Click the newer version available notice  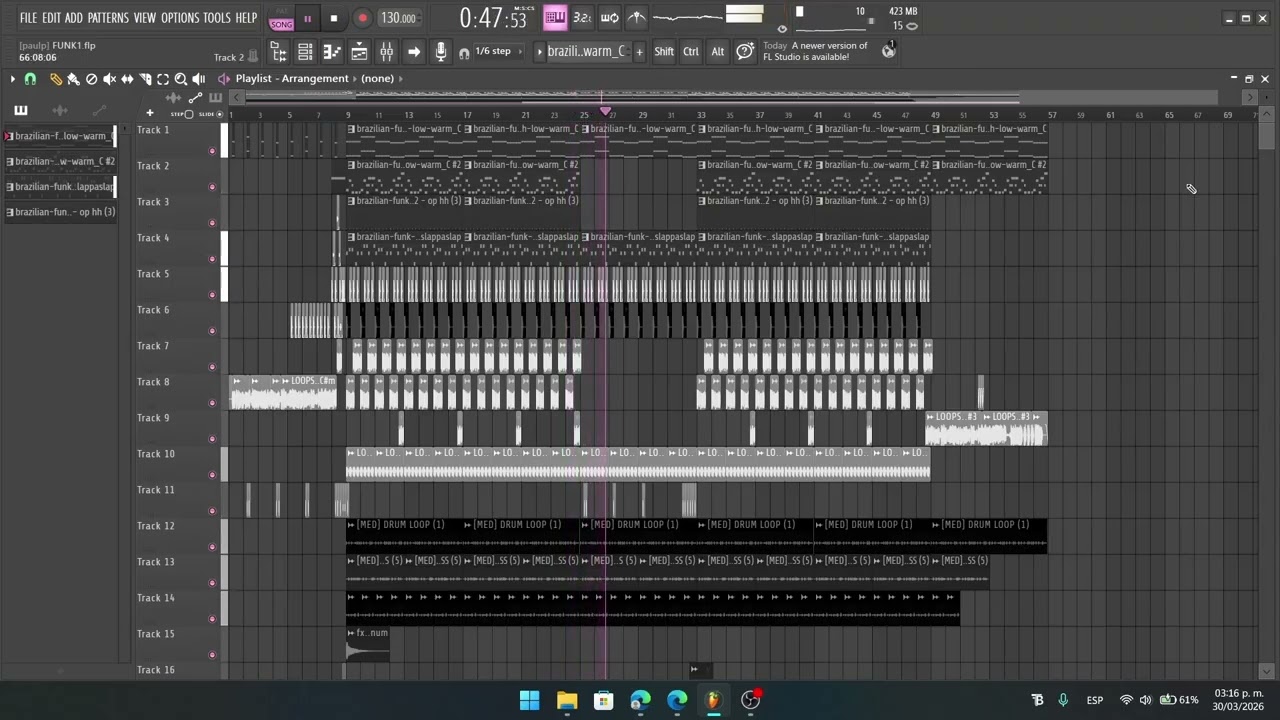[x=815, y=51]
